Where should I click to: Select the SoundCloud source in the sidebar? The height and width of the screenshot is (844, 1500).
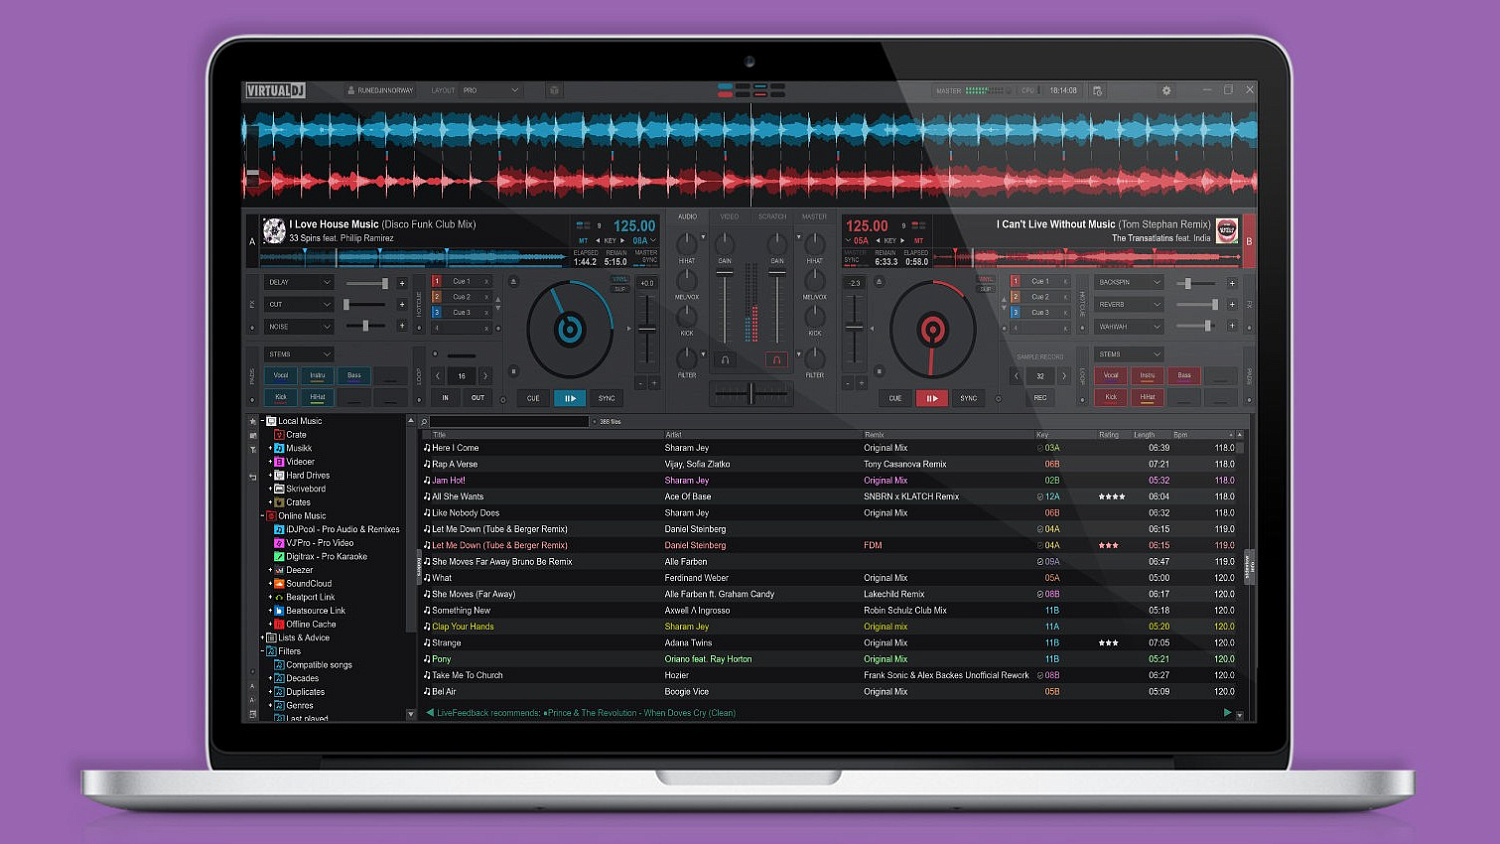pos(307,583)
